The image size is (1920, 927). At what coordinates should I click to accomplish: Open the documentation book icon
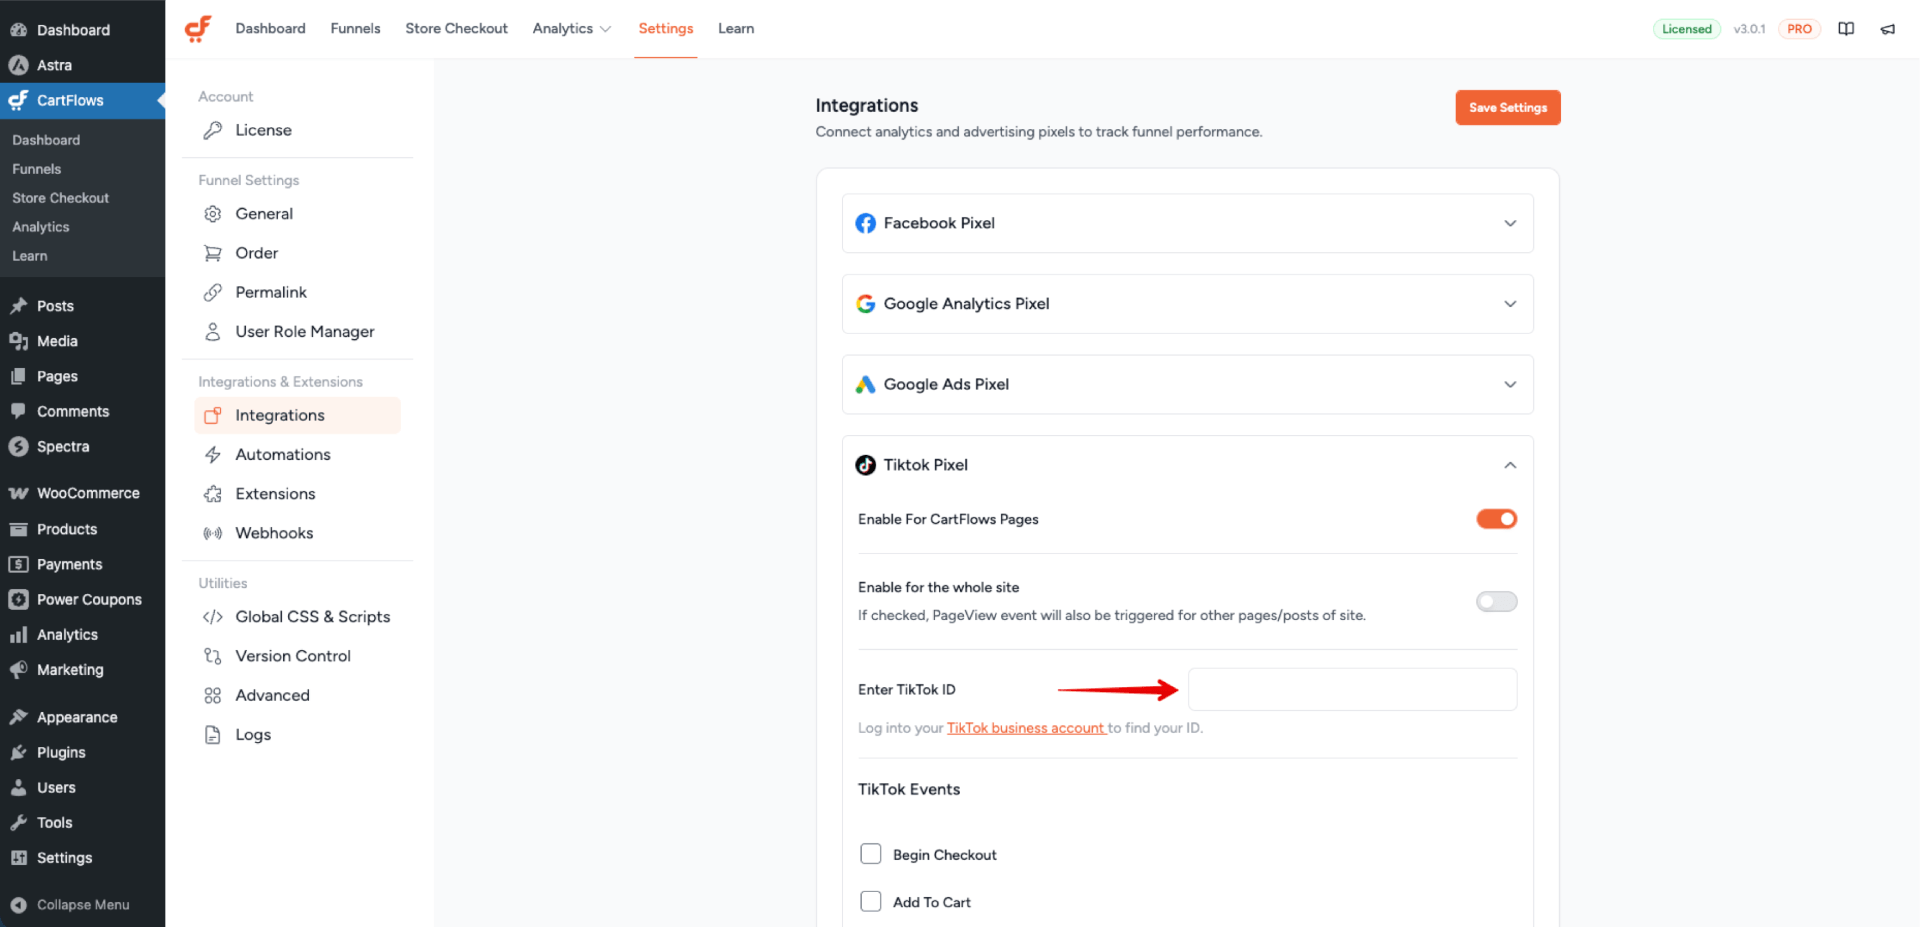1846,29
